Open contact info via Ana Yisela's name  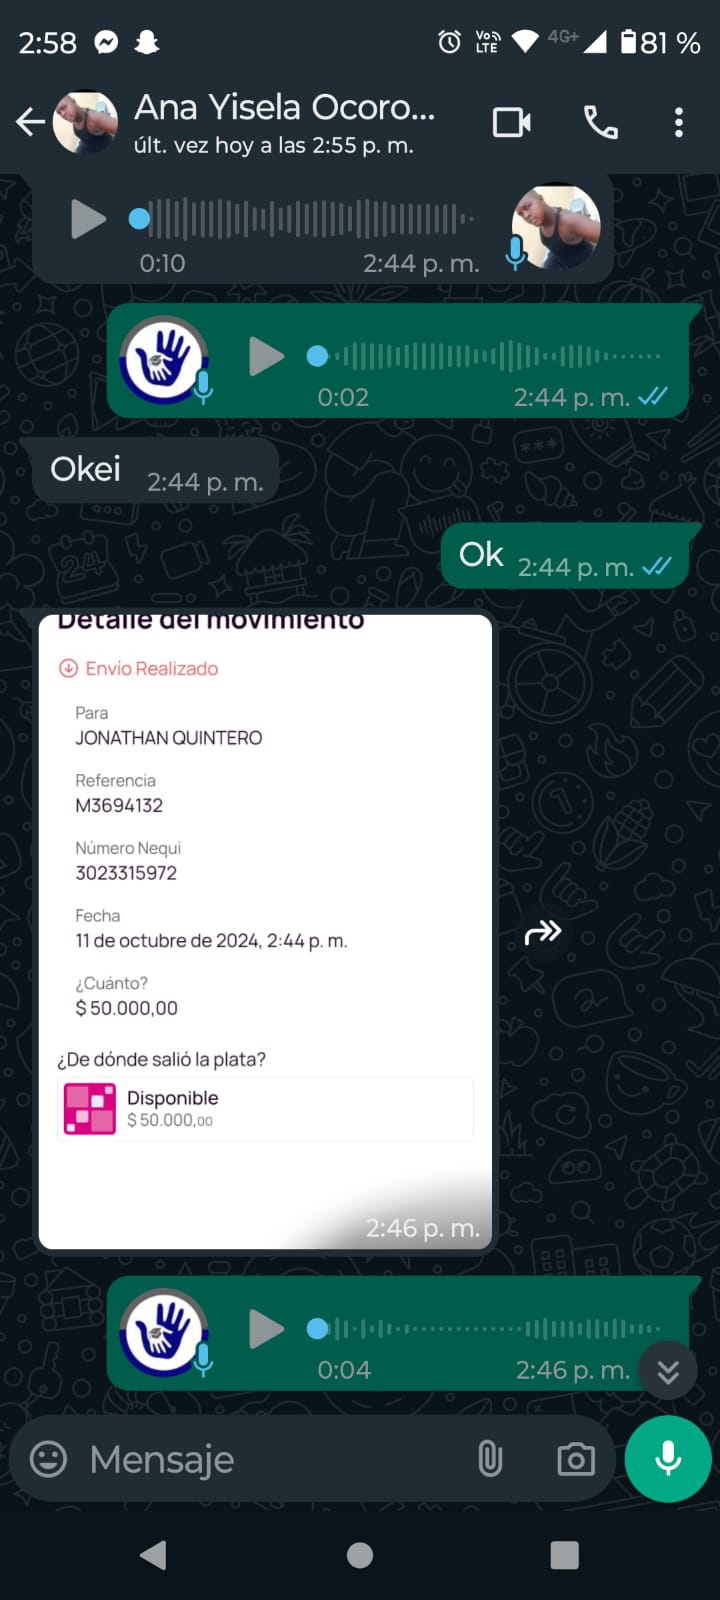click(285, 108)
